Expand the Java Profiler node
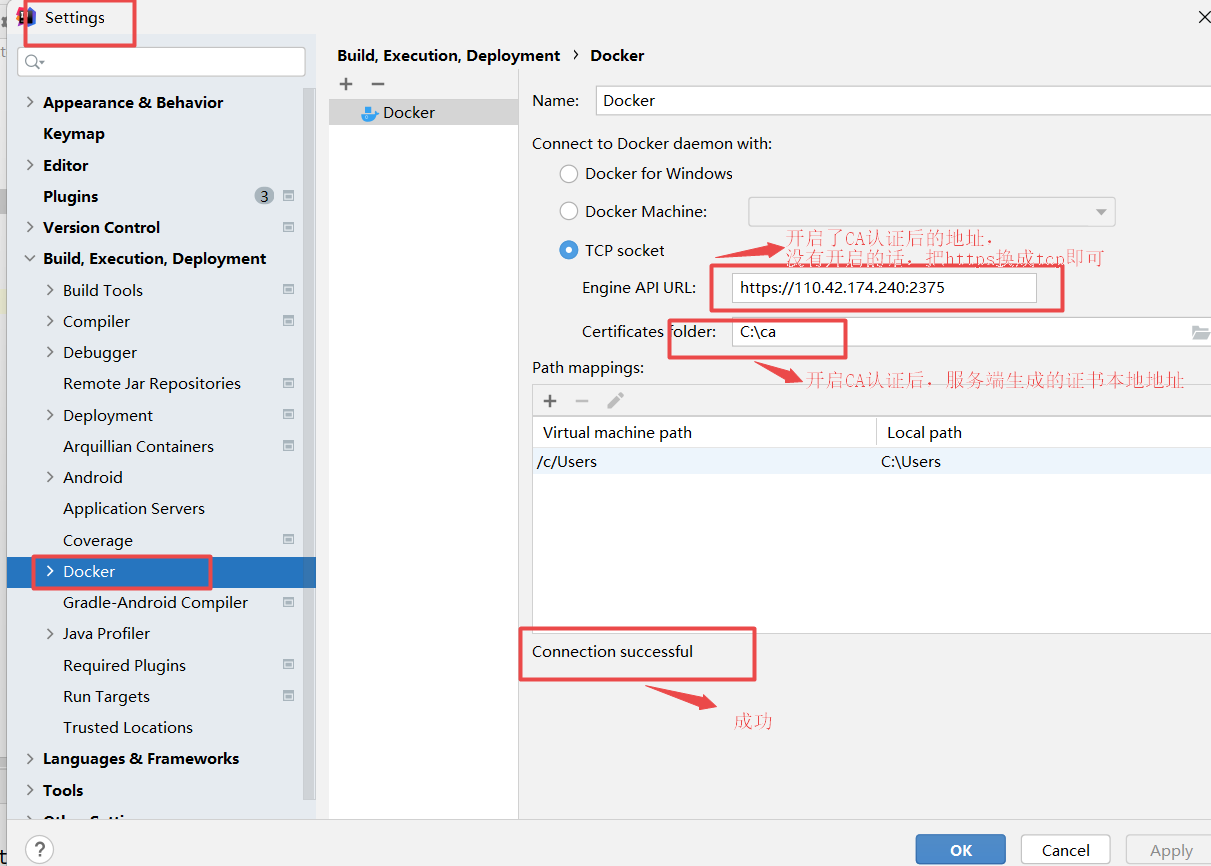This screenshot has width=1211, height=866. coord(50,633)
